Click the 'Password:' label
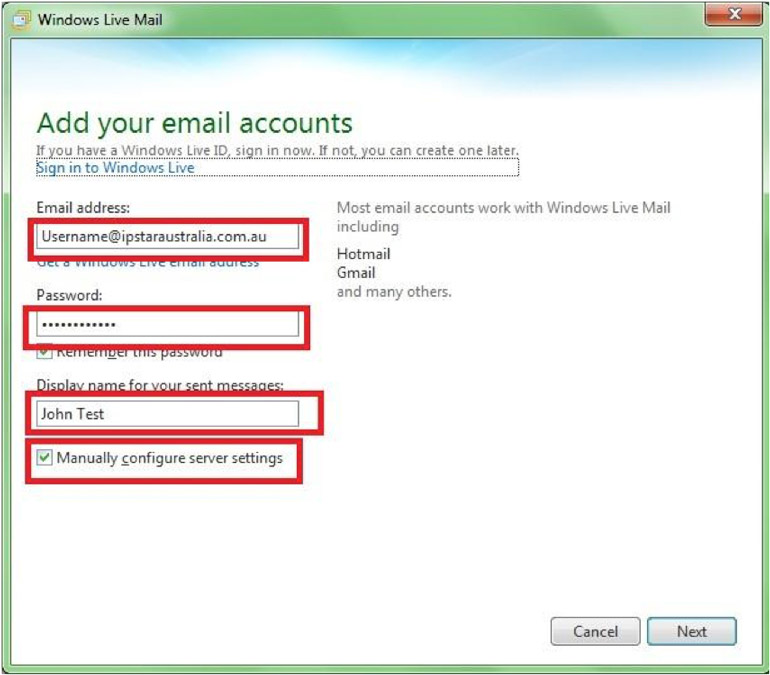Screen dimensions: 770x675 (69, 295)
